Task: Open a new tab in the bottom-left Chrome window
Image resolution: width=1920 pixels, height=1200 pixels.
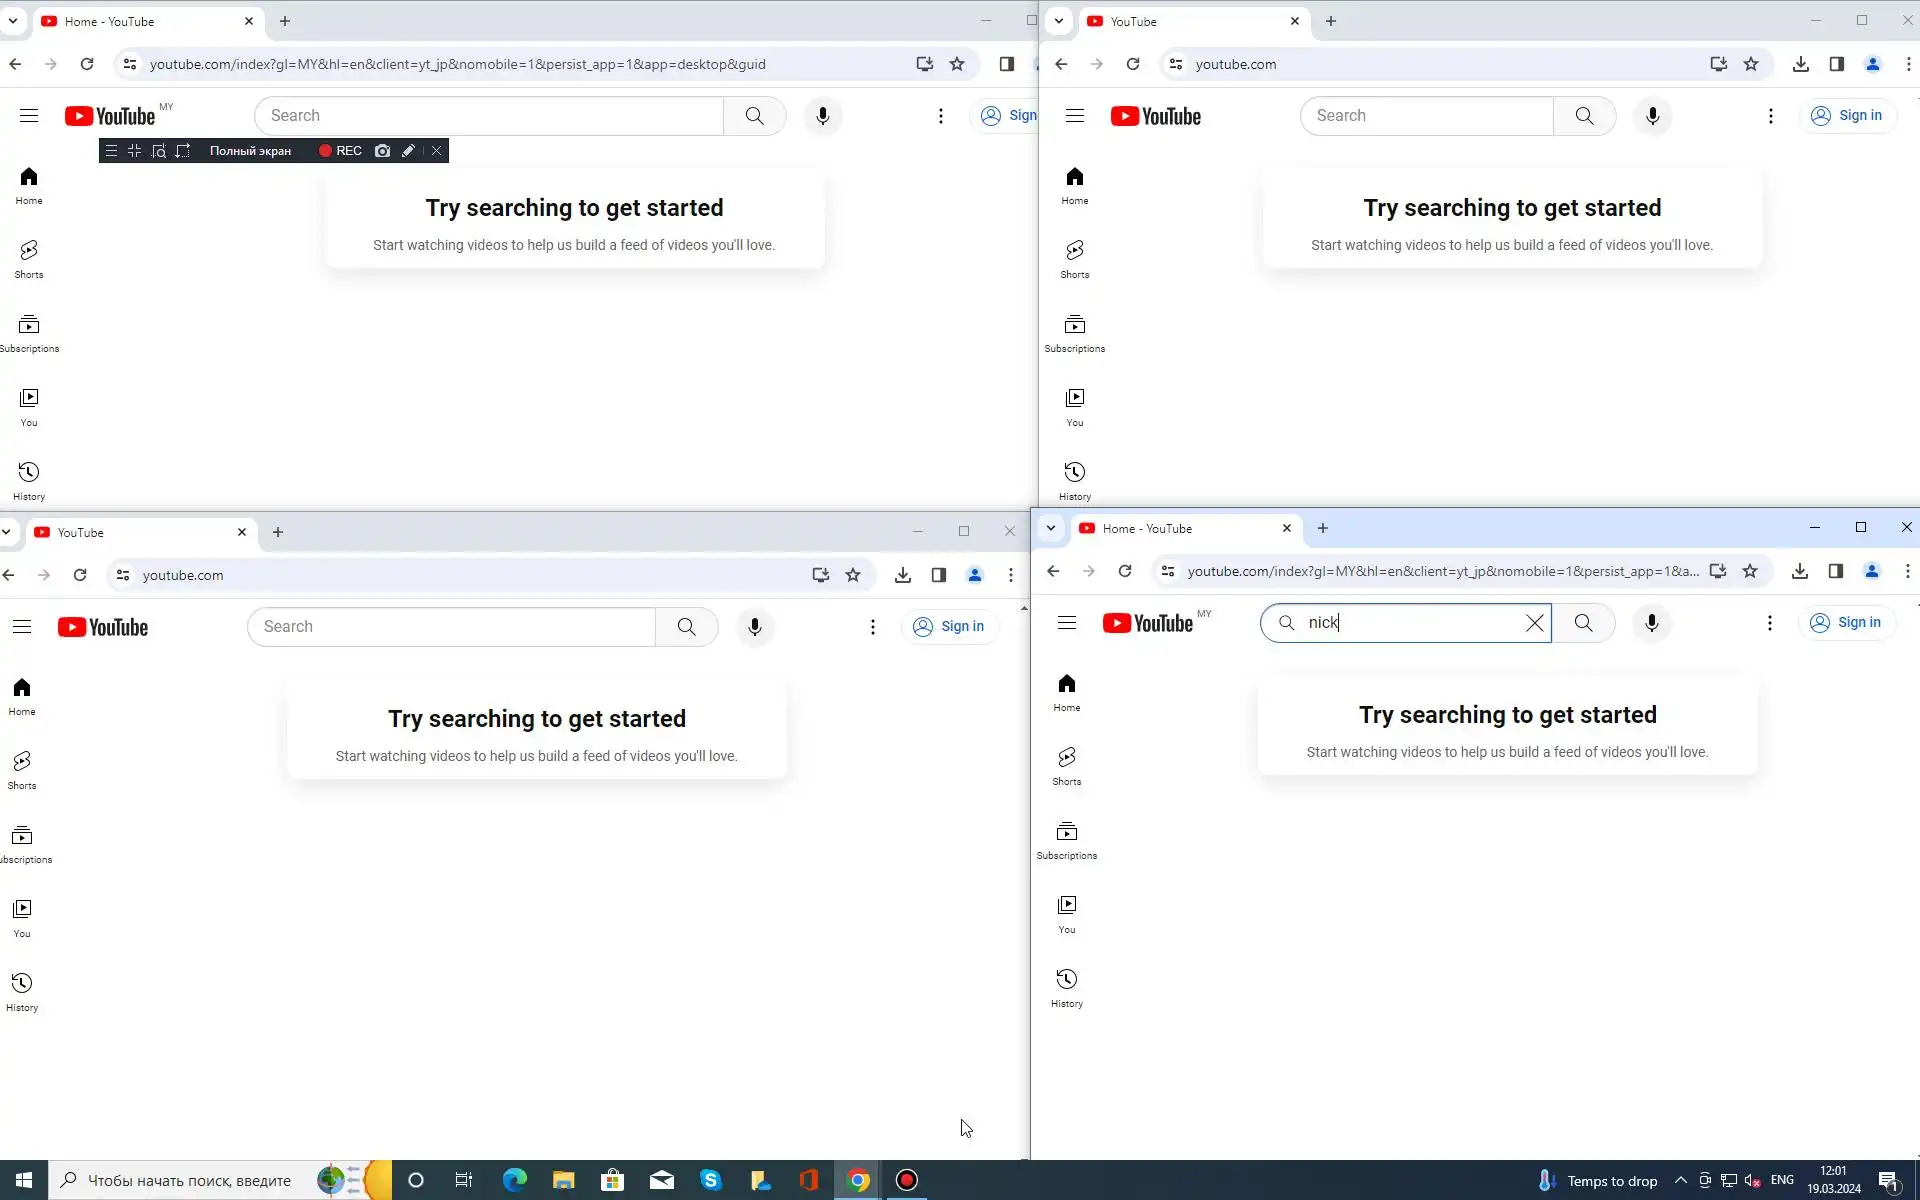Action: (x=278, y=532)
